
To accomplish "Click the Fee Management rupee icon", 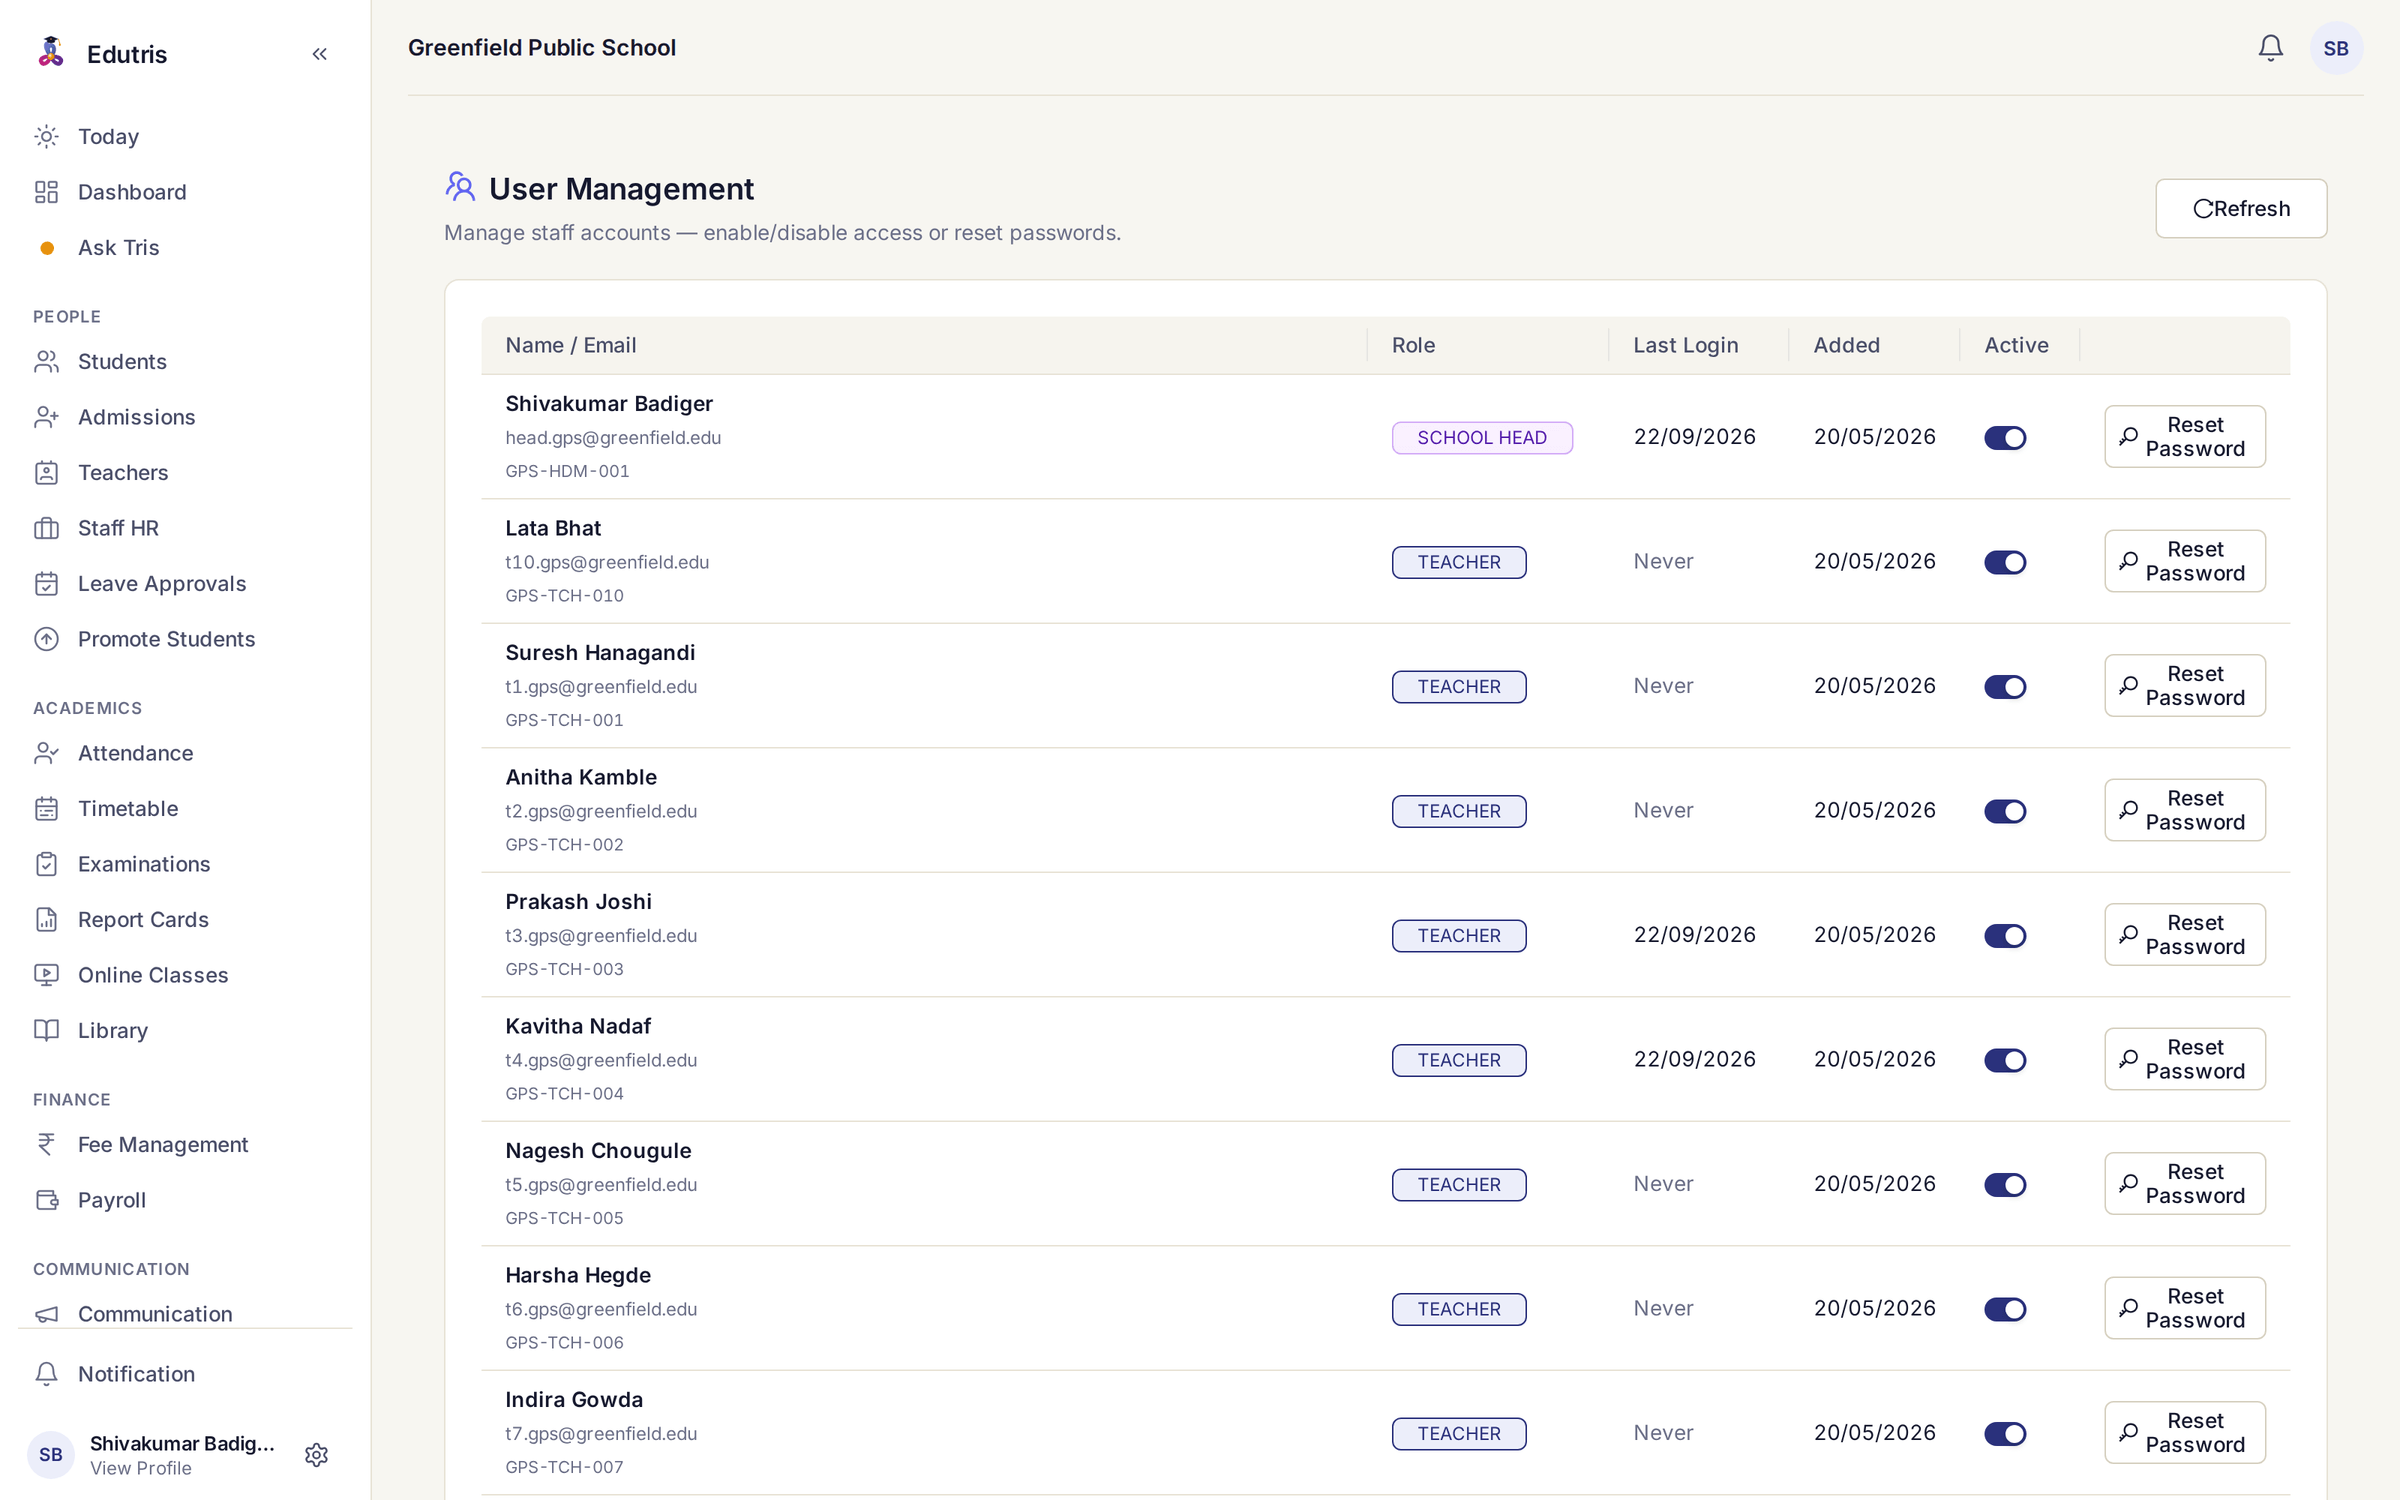I will pyautogui.click(x=47, y=1144).
